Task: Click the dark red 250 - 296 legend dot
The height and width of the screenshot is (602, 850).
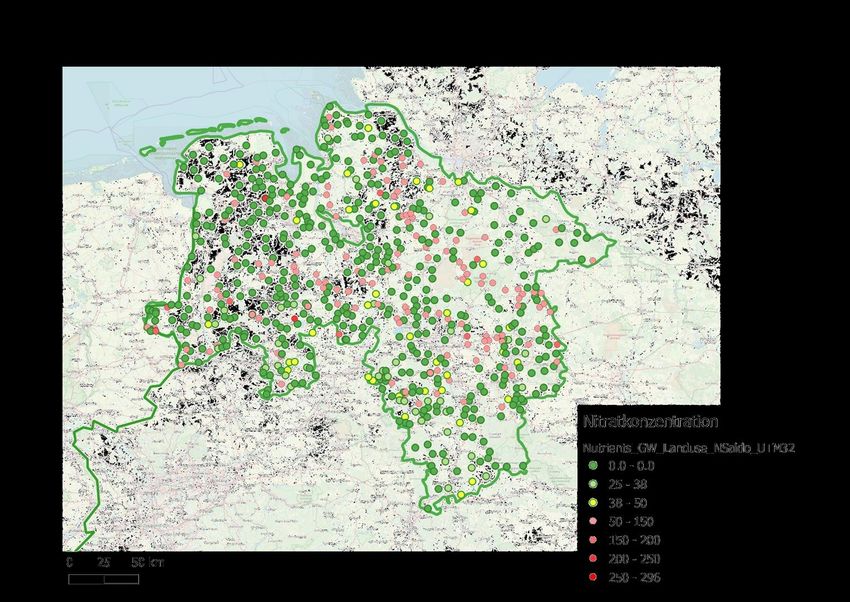Action: 593,578
